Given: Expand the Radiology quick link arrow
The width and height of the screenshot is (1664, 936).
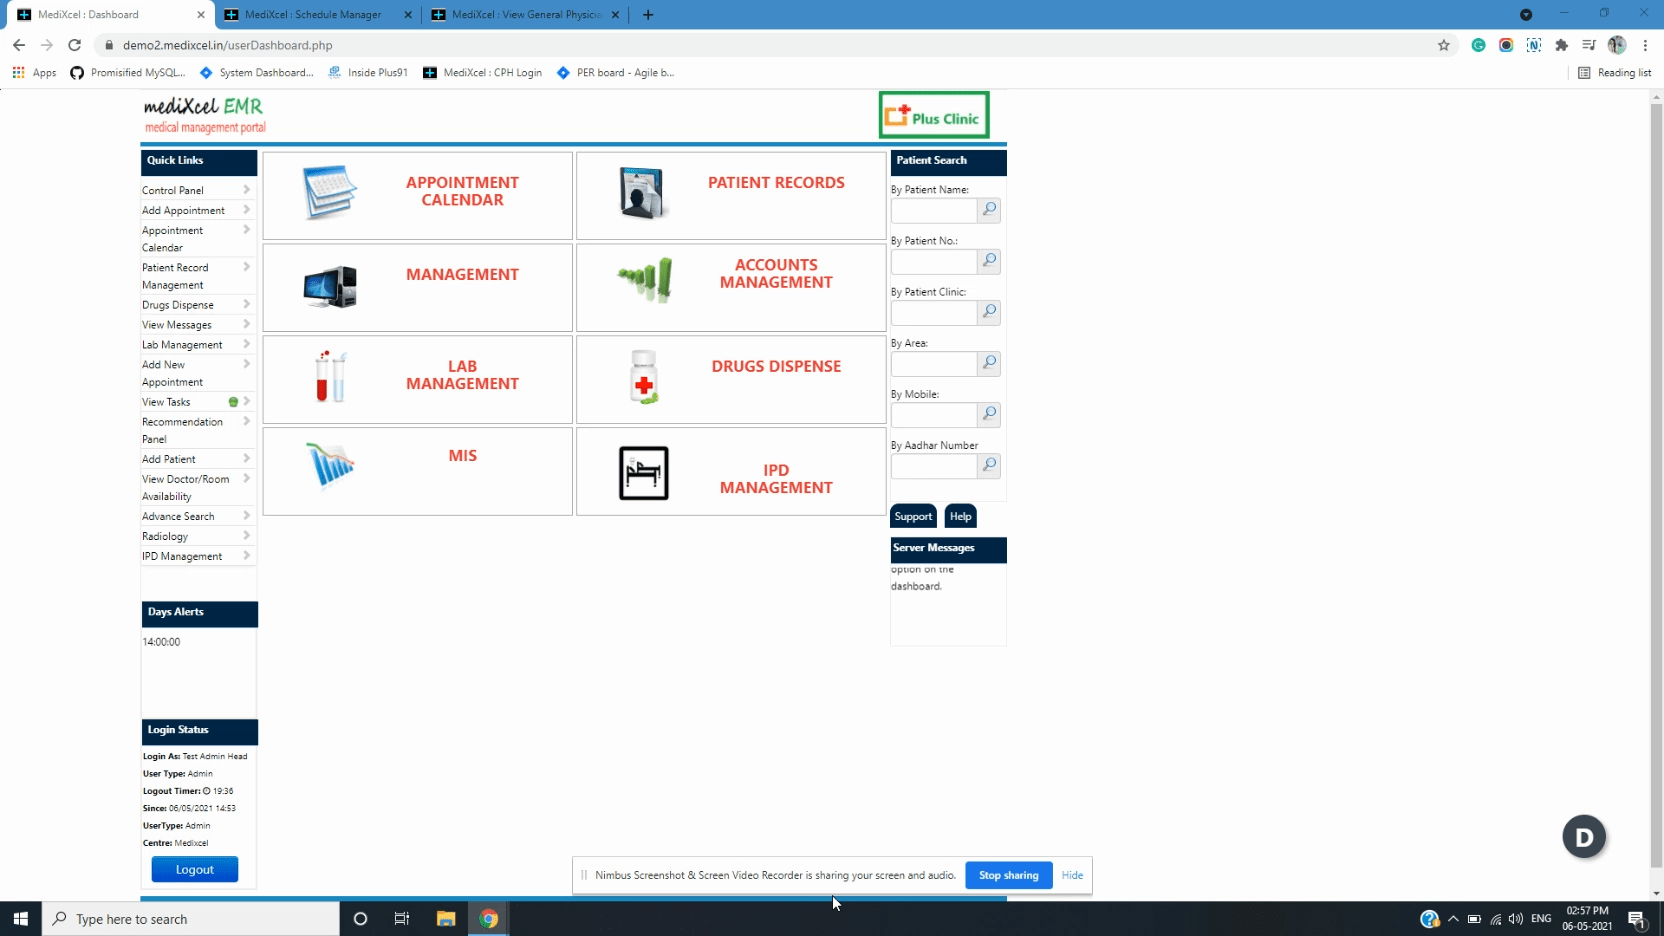Looking at the screenshot, I should pyautogui.click(x=246, y=536).
